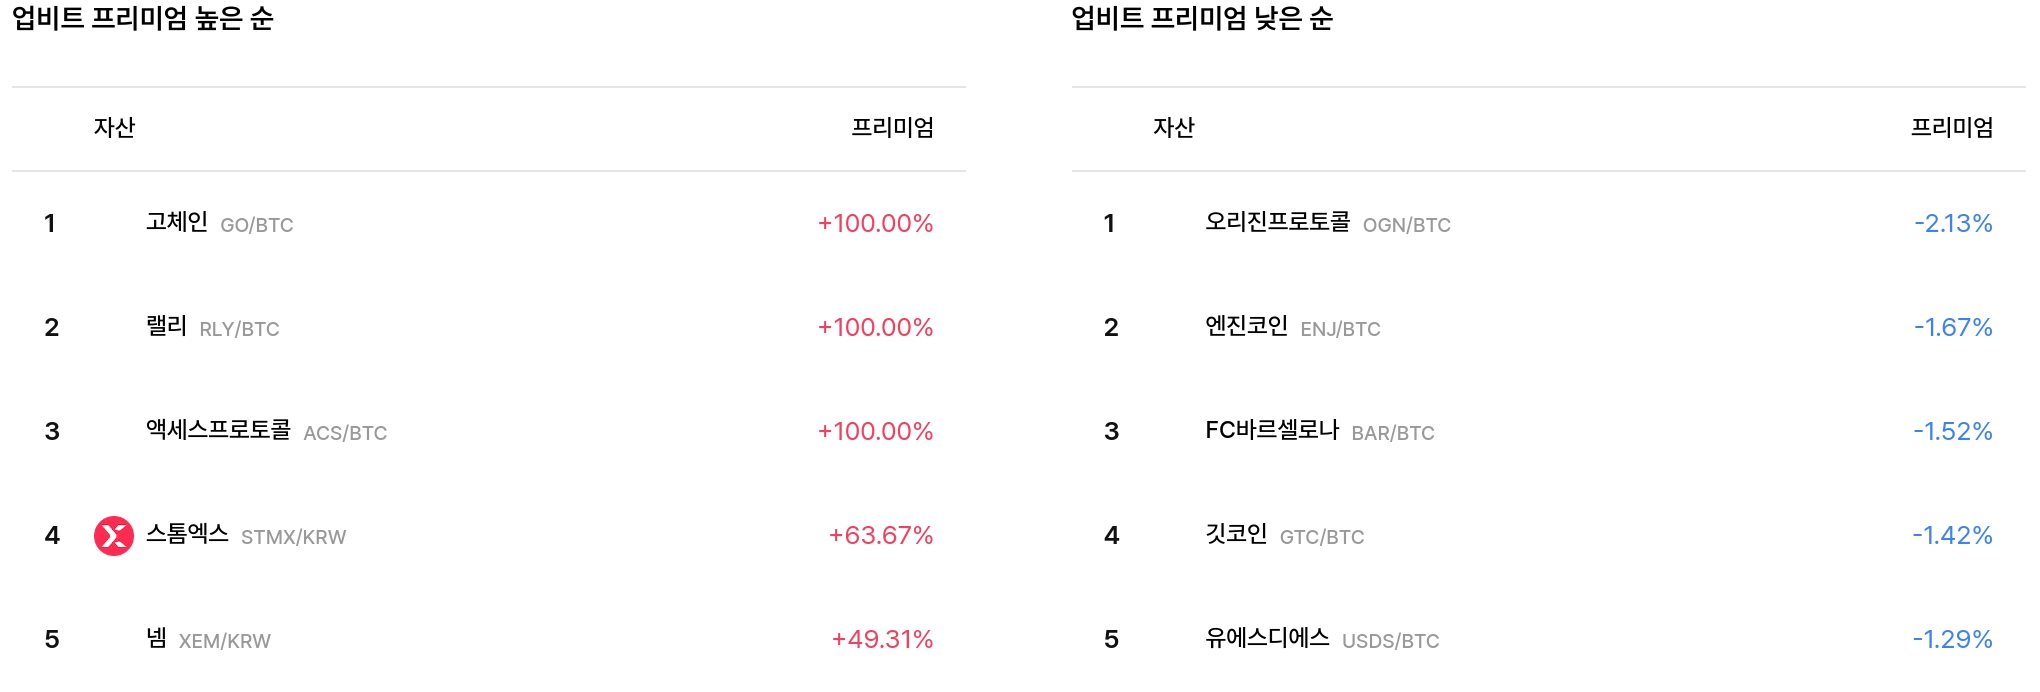
Task: Click the red STMX coin icon
Action: click(x=114, y=536)
